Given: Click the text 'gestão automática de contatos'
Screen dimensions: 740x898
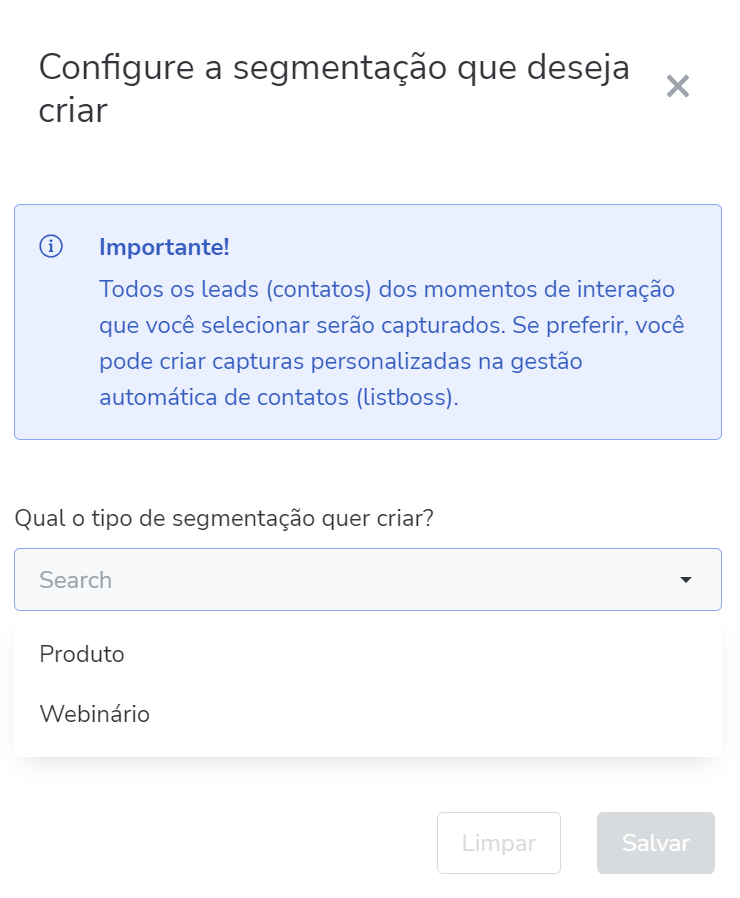Looking at the screenshot, I should (x=341, y=379).
